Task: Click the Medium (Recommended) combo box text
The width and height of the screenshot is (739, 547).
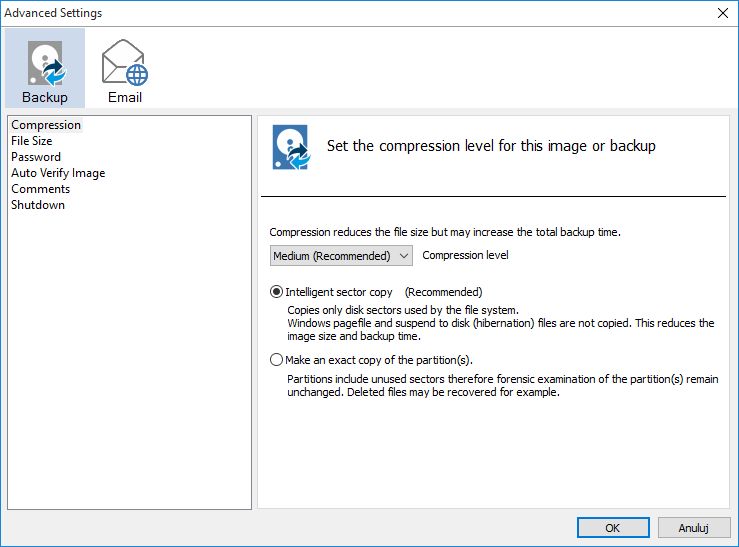Action: 332,256
